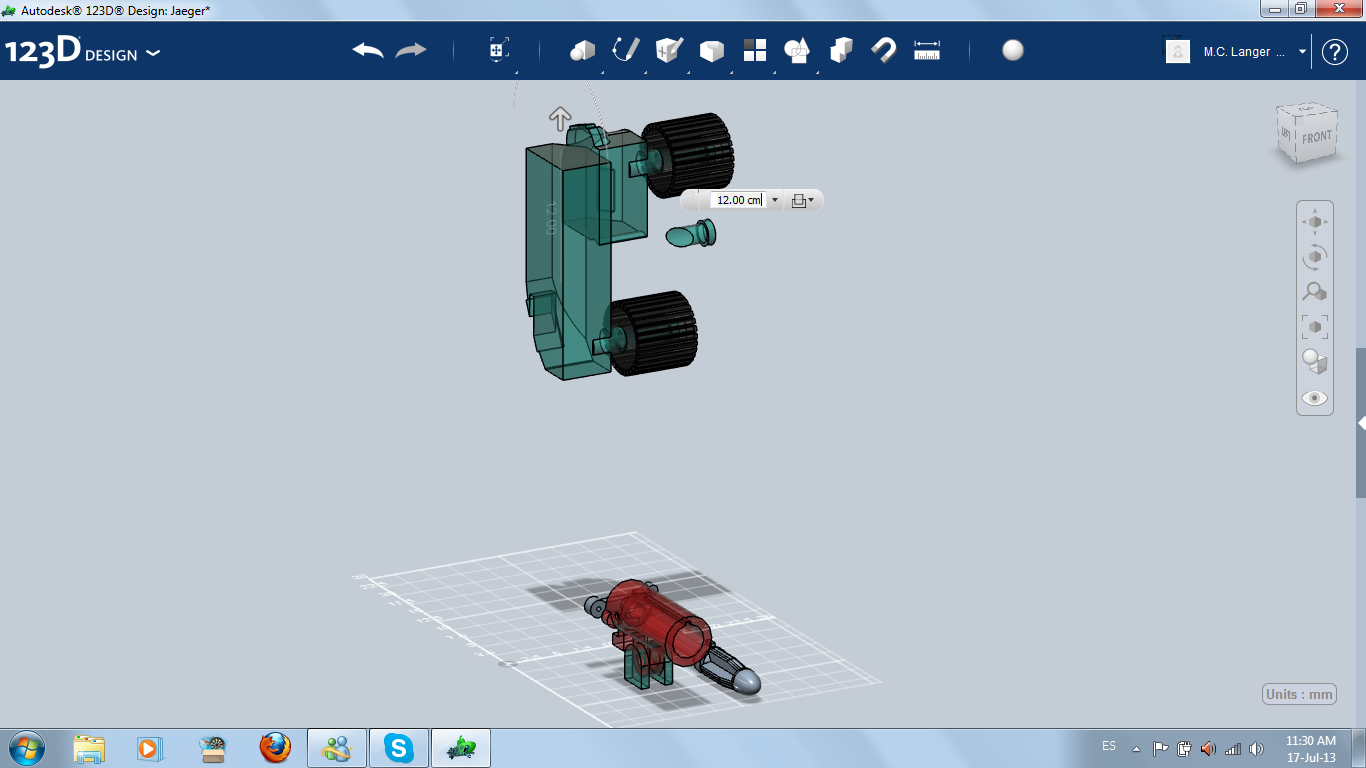Open Help with the question mark icon
The image size is (1366, 768).
[1335, 52]
